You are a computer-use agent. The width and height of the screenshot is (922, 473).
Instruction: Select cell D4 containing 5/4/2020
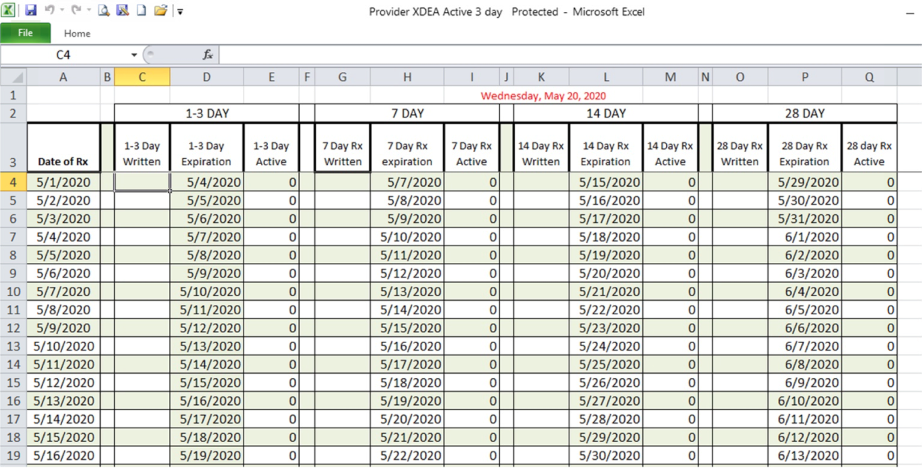(x=206, y=183)
